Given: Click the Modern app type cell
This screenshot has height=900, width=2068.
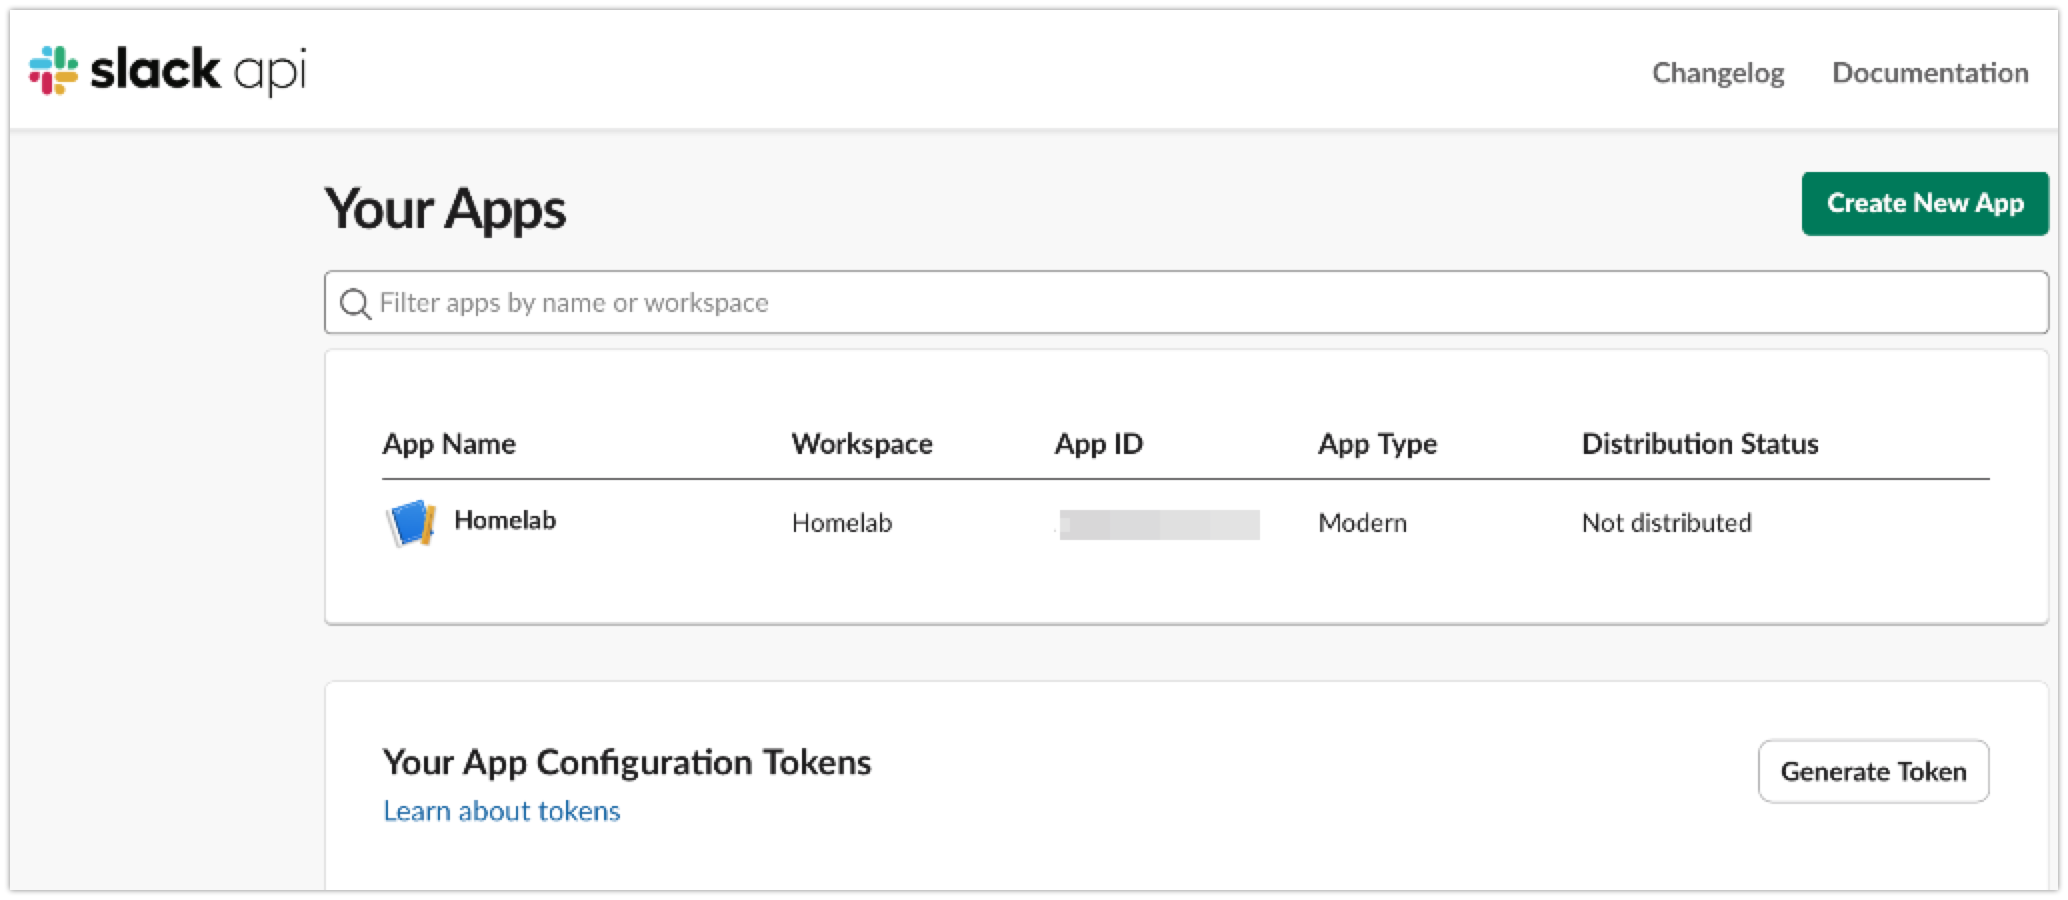Looking at the screenshot, I should coord(1362,523).
